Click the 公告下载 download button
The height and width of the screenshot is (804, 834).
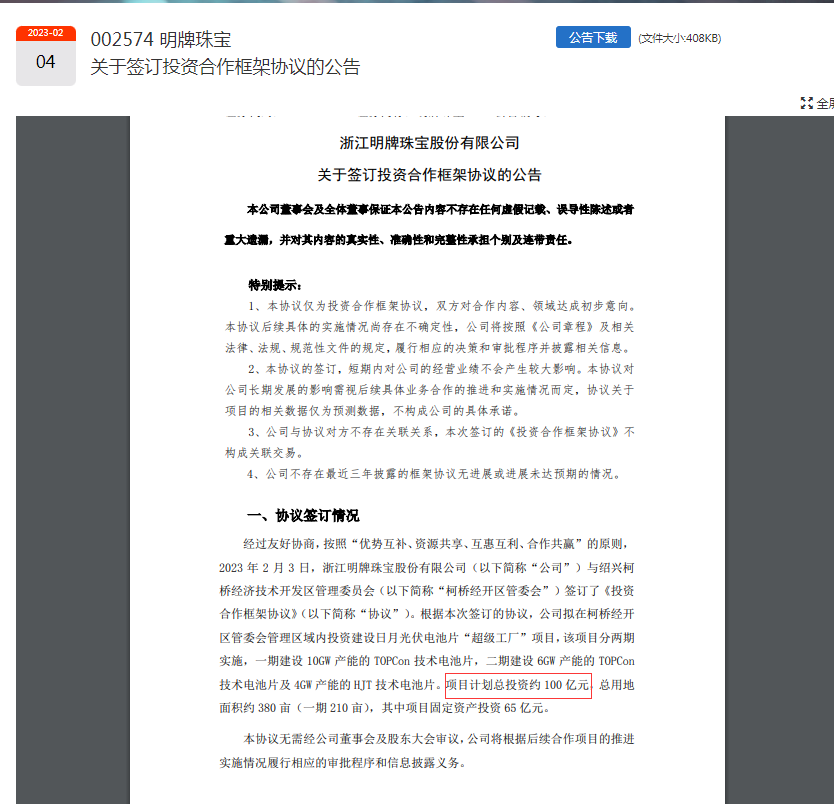click(593, 37)
